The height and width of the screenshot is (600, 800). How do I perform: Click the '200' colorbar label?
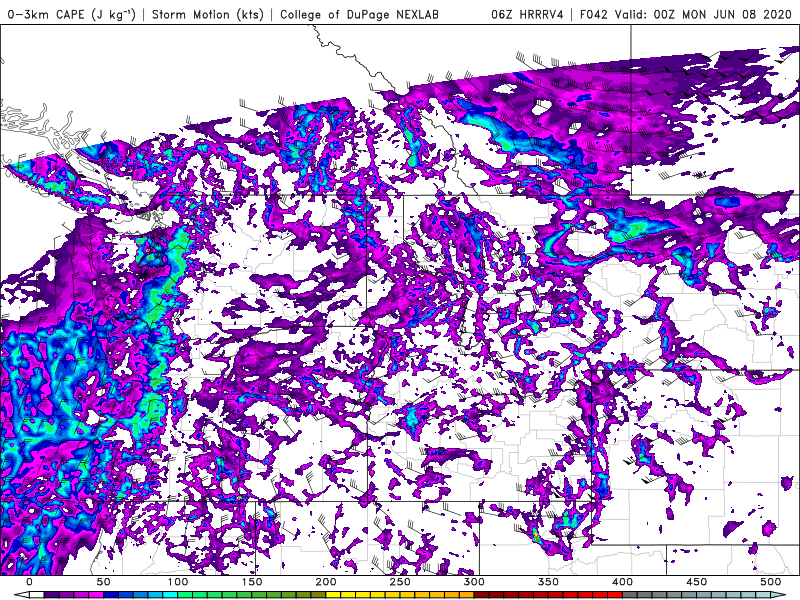click(x=326, y=582)
